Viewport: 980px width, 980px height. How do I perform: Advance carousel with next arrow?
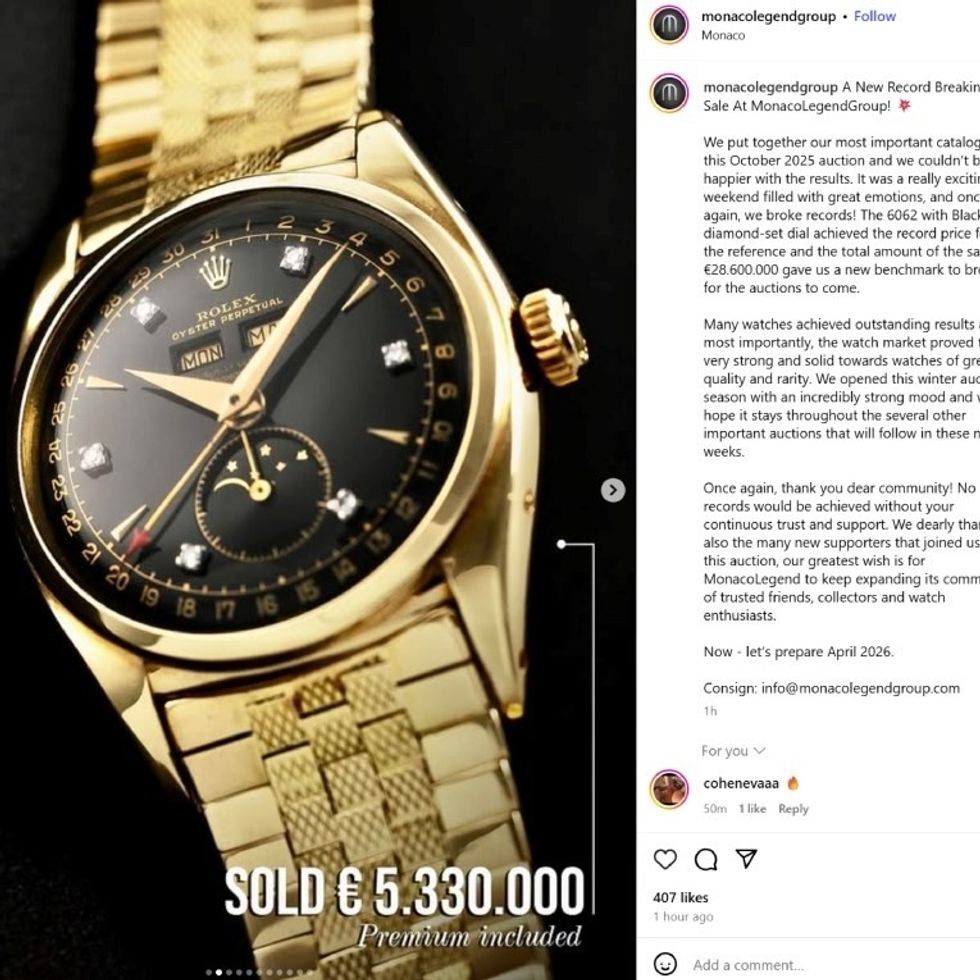[612, 490]
